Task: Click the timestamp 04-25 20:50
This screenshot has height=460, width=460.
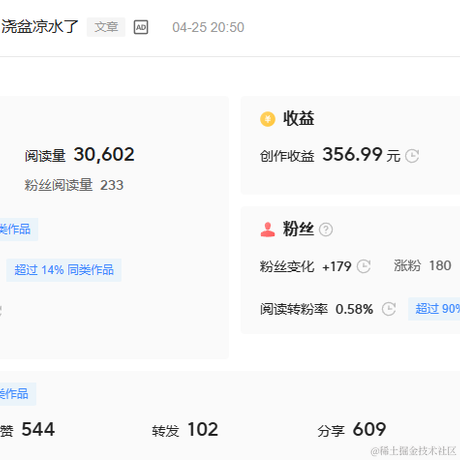Action: pos(208,27)
